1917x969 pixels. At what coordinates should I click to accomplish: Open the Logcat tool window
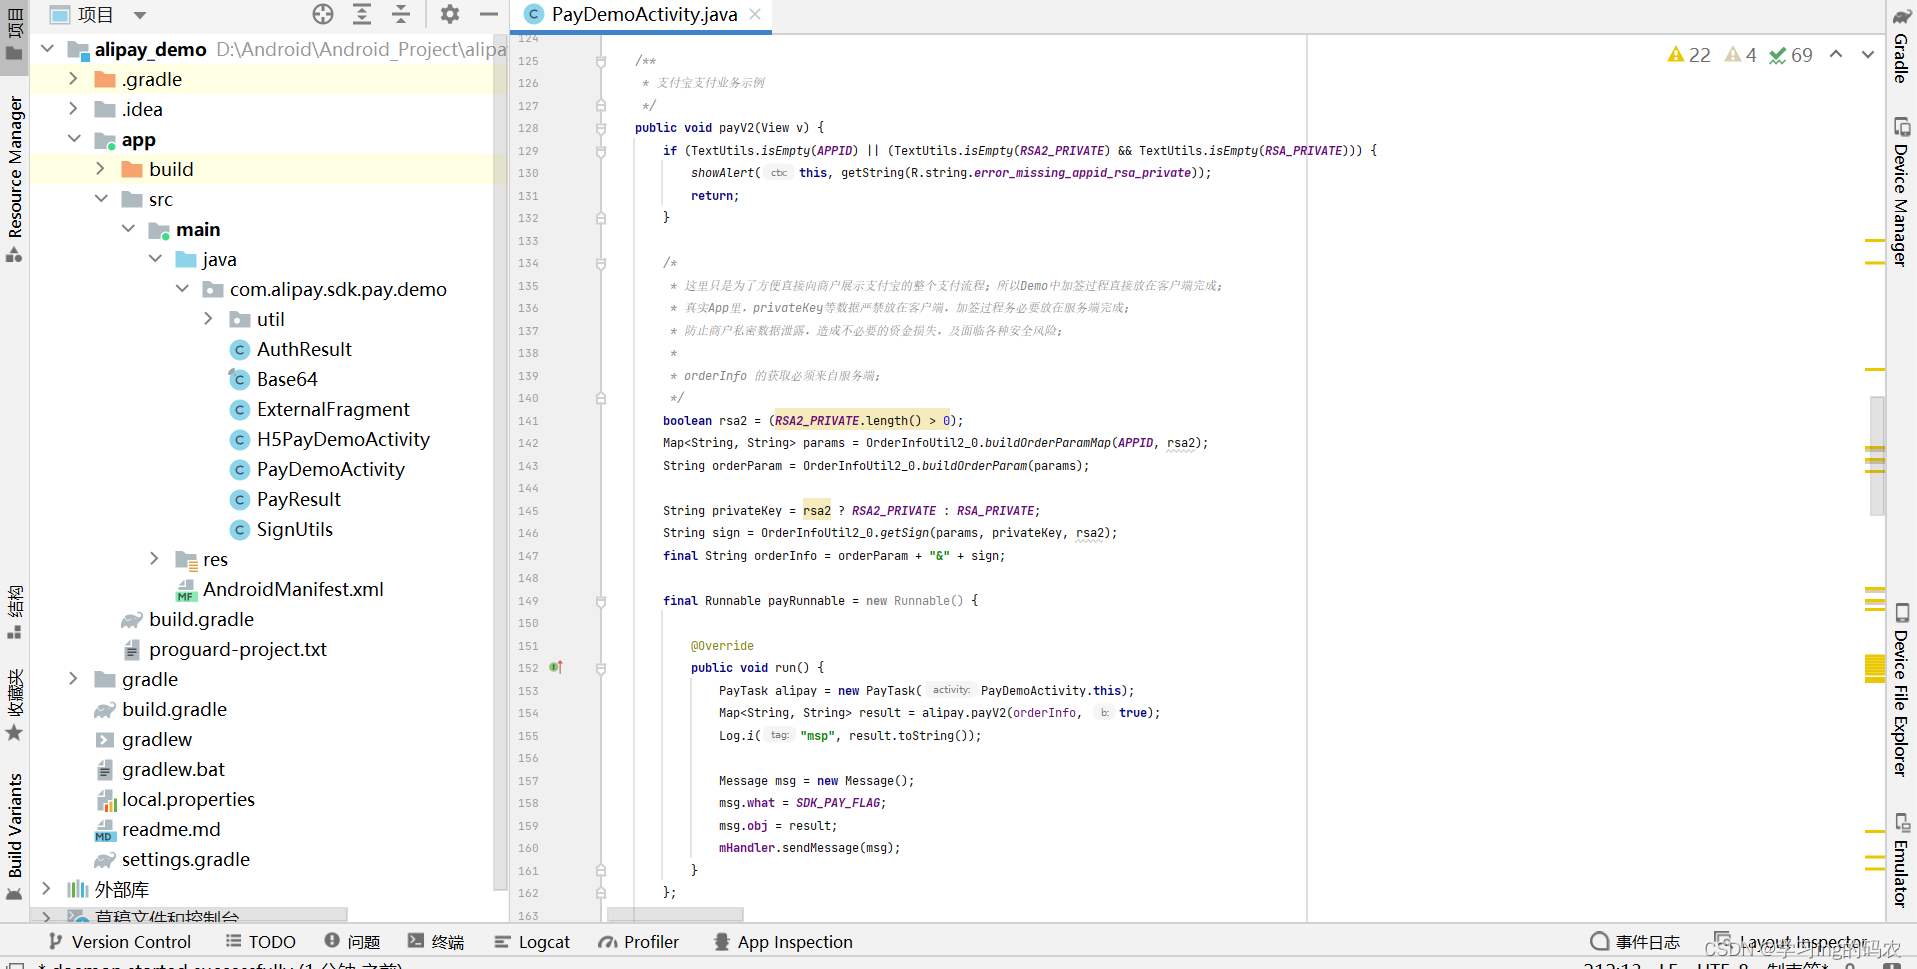(532, 941)
